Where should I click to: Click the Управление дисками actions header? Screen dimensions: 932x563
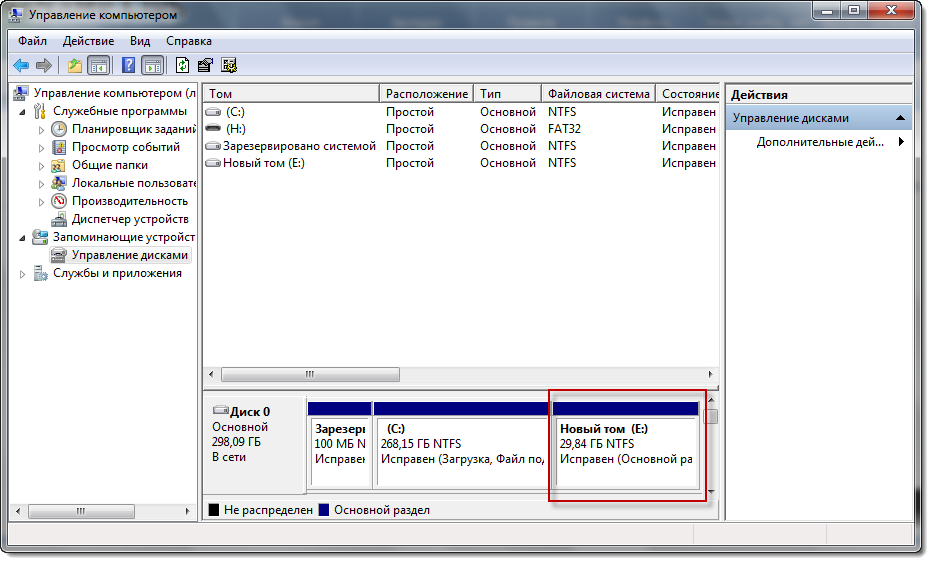click(x=819, y=118)
